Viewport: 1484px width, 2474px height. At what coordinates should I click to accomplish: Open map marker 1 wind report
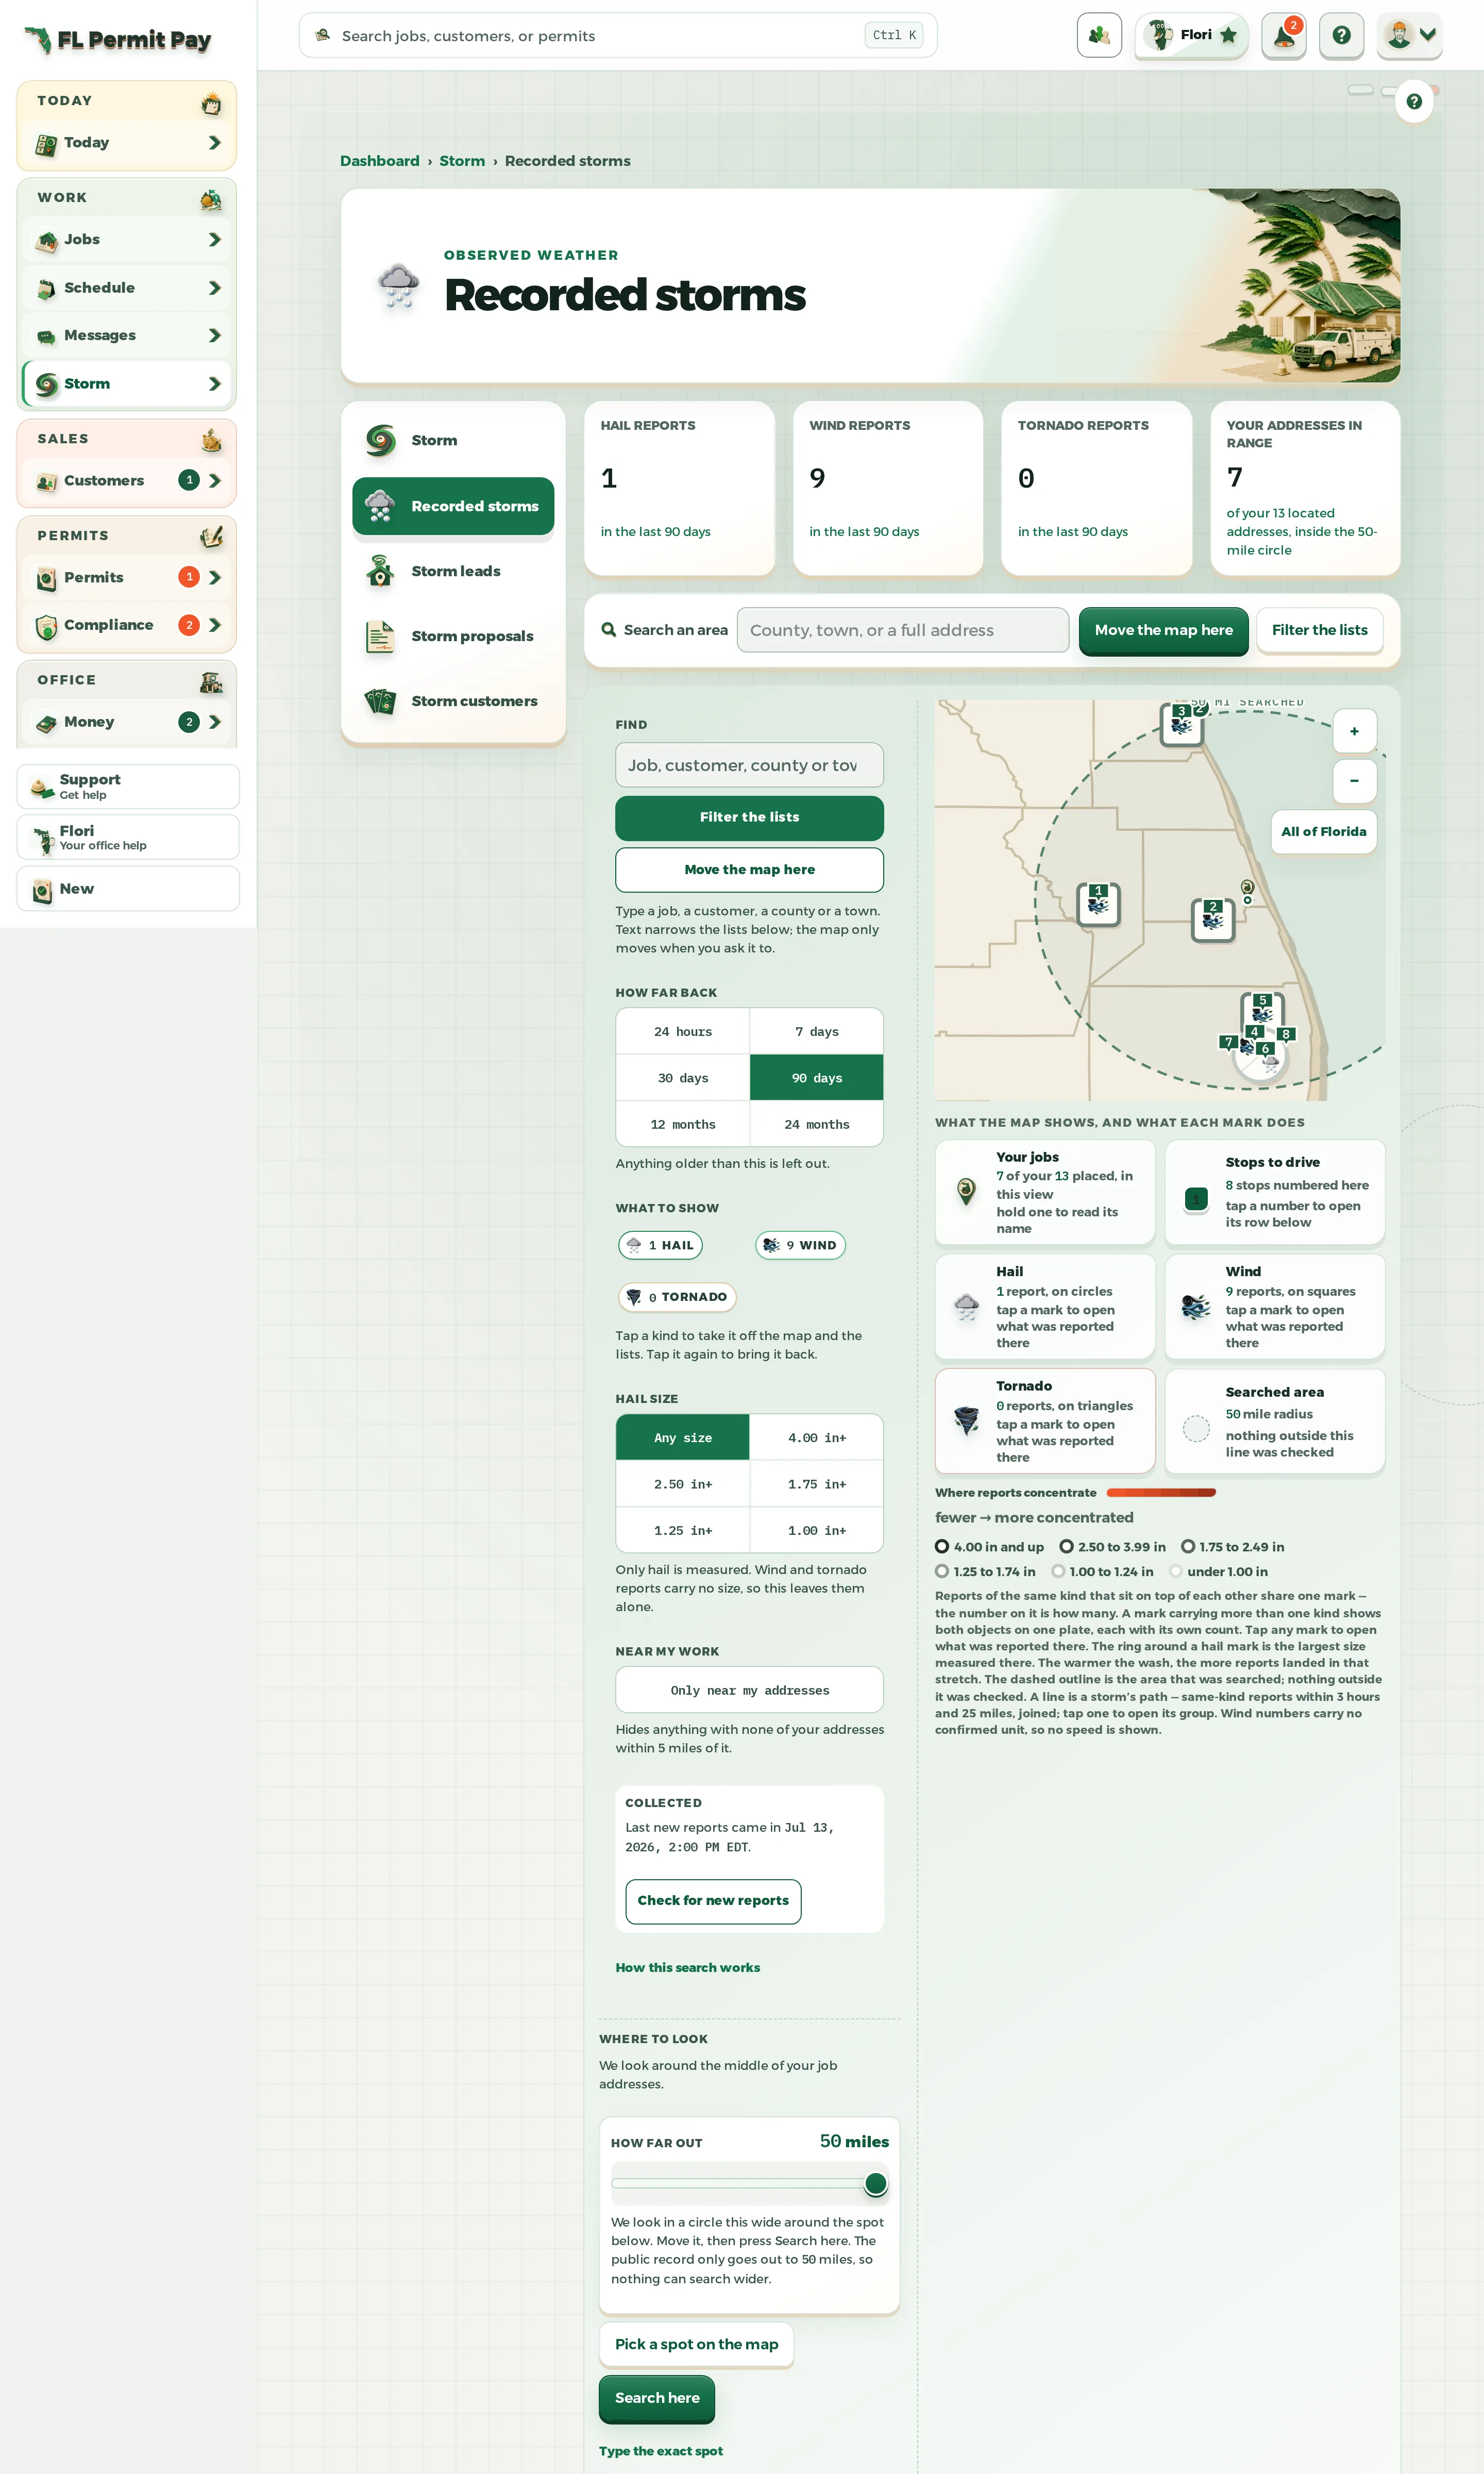pos(1098,904)
